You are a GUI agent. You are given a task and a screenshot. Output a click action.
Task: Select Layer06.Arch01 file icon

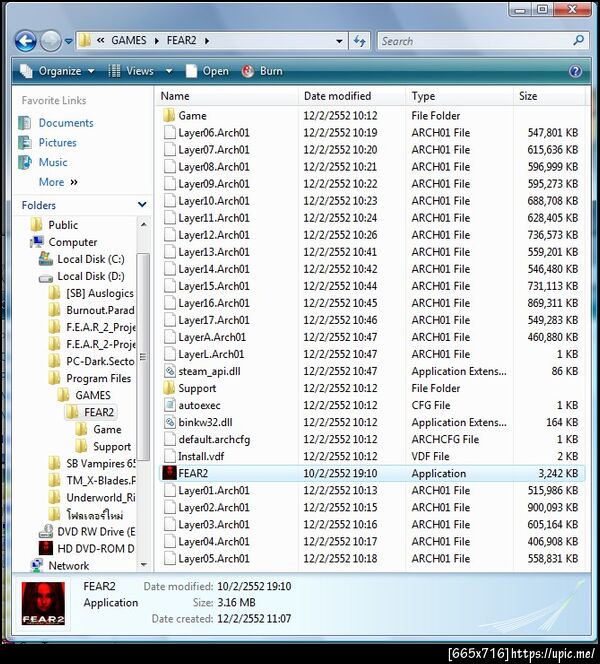click(x=169, y=133)
